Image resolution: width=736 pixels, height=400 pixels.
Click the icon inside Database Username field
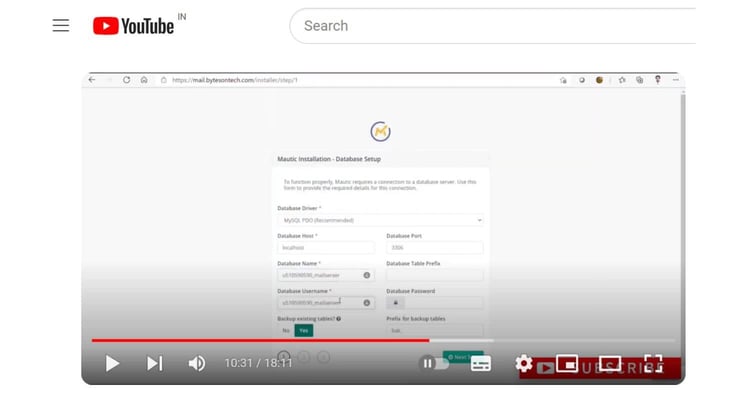pos(367,303)
